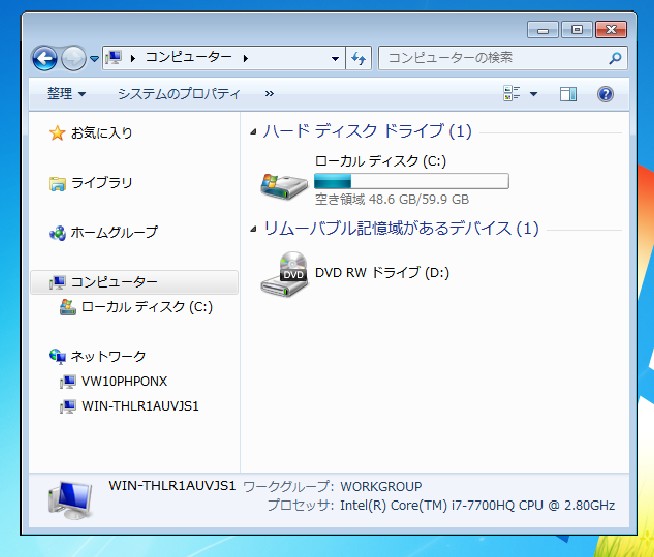The height and width of the screenshot is (557, 654).
Task: Click the C: drive icon in navigation tree
Action: (68, 307)
